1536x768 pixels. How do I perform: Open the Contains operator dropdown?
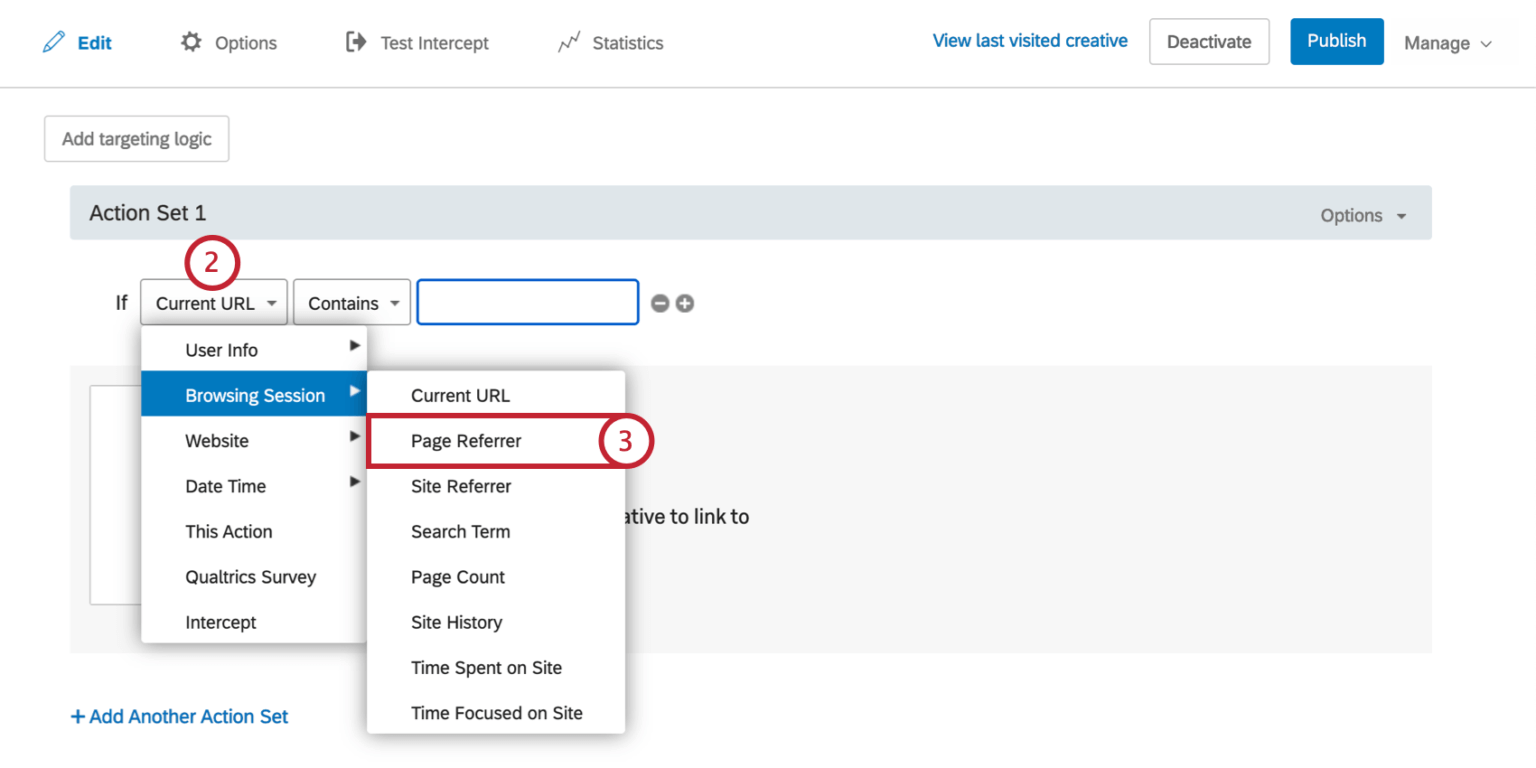[x=352, y=303]
